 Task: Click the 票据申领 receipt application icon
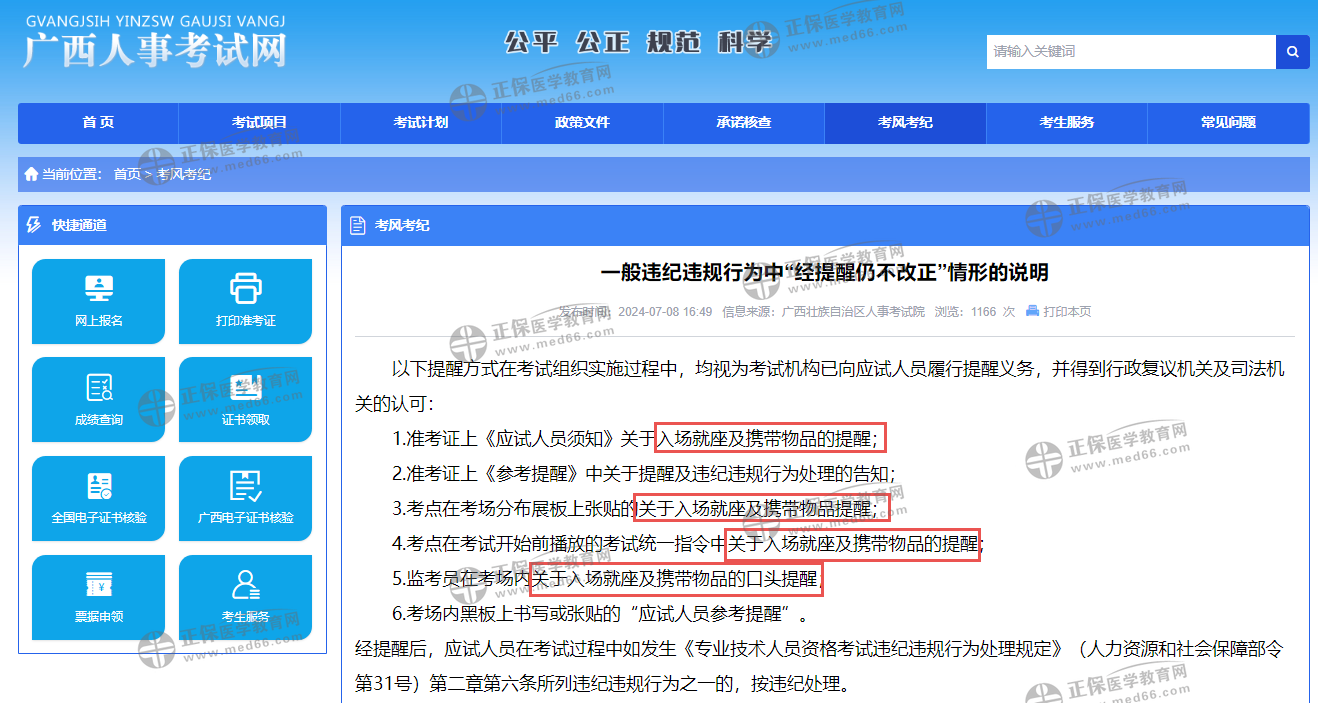(x=98, y=597)
